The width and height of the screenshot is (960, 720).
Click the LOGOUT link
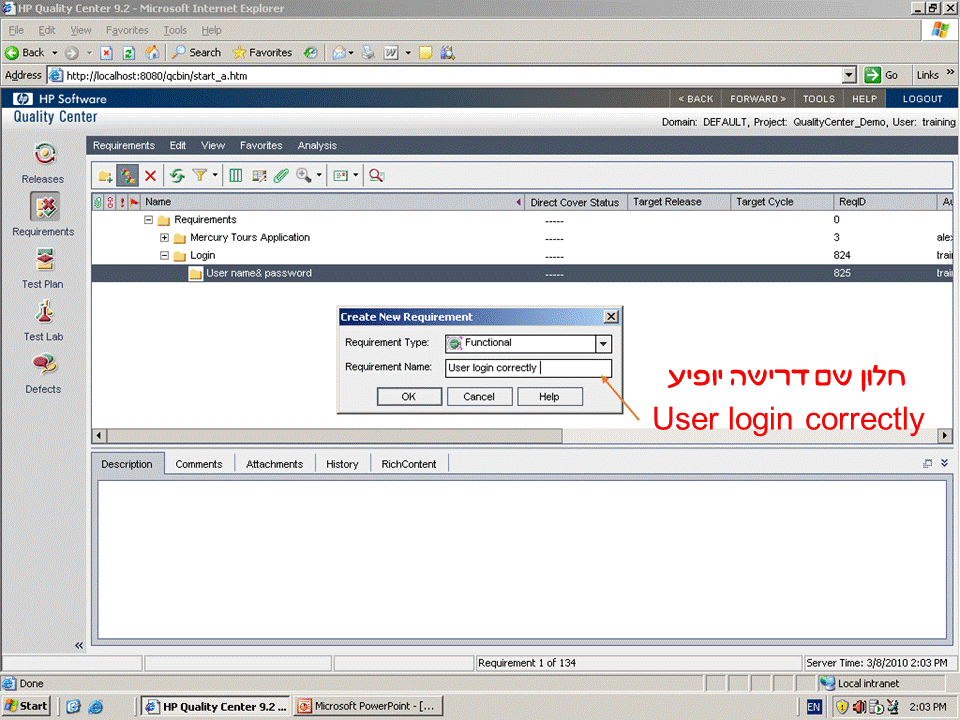(922, 99)
